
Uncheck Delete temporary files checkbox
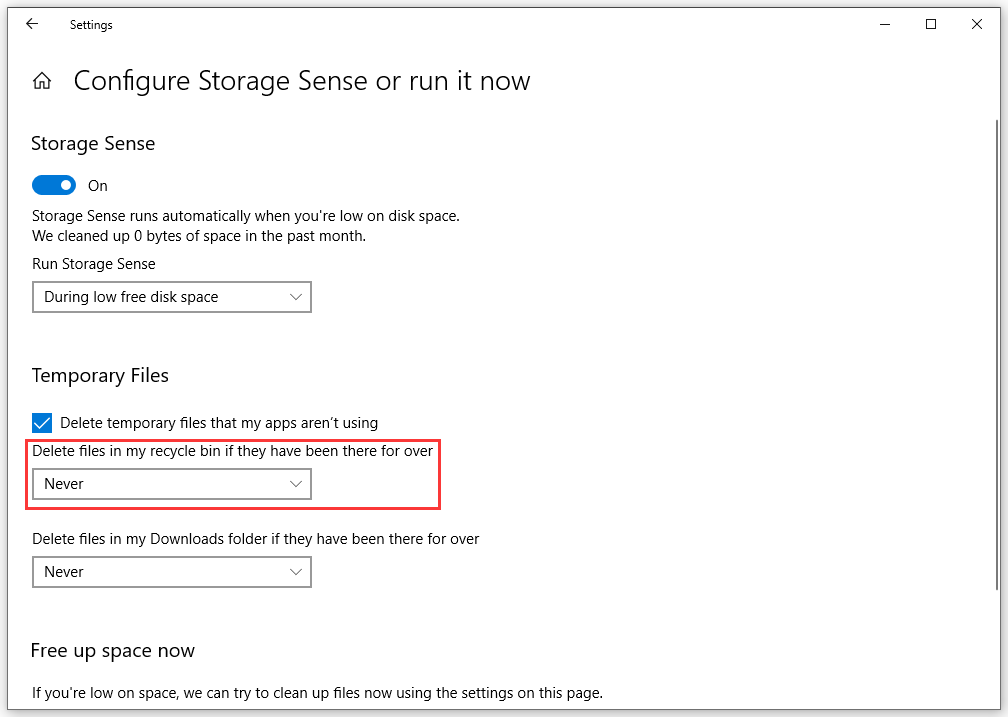tap(42, 423)
